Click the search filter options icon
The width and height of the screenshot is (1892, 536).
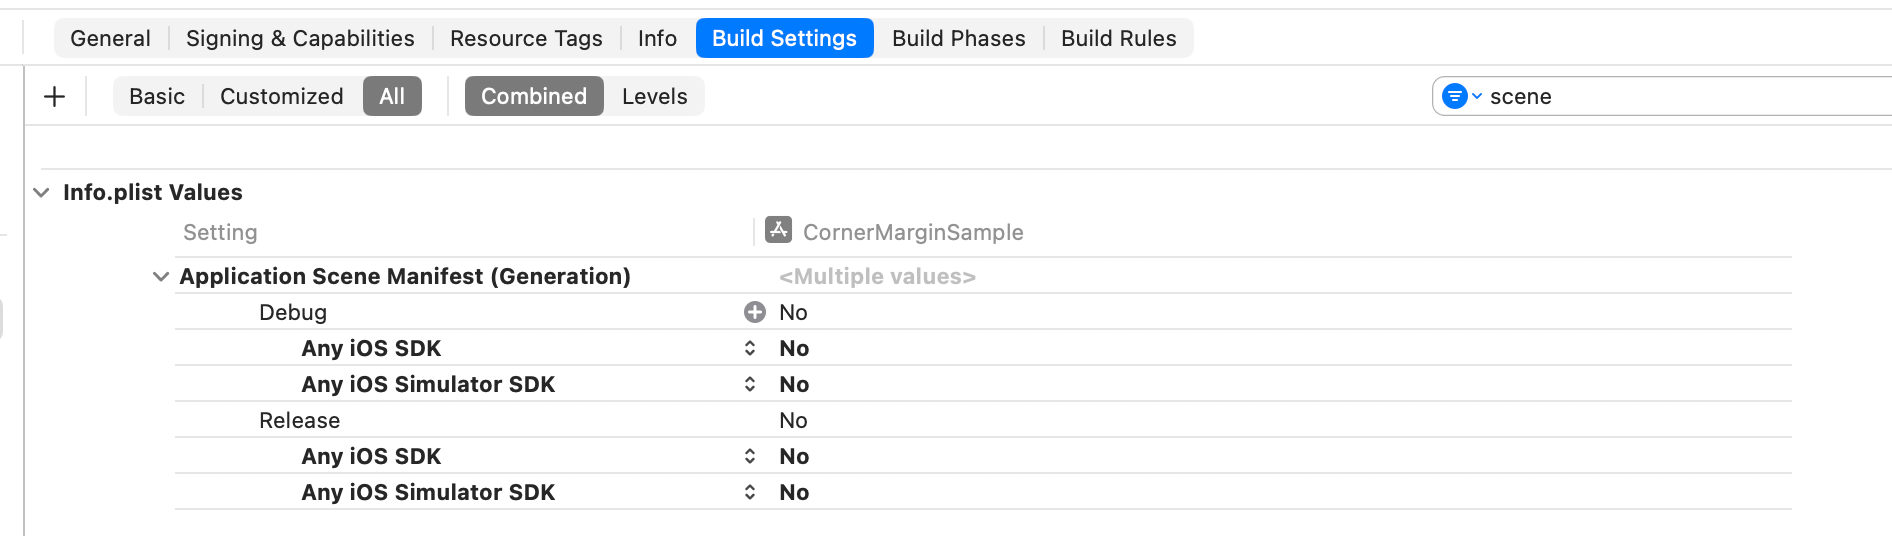click(x=1459, y=96)
